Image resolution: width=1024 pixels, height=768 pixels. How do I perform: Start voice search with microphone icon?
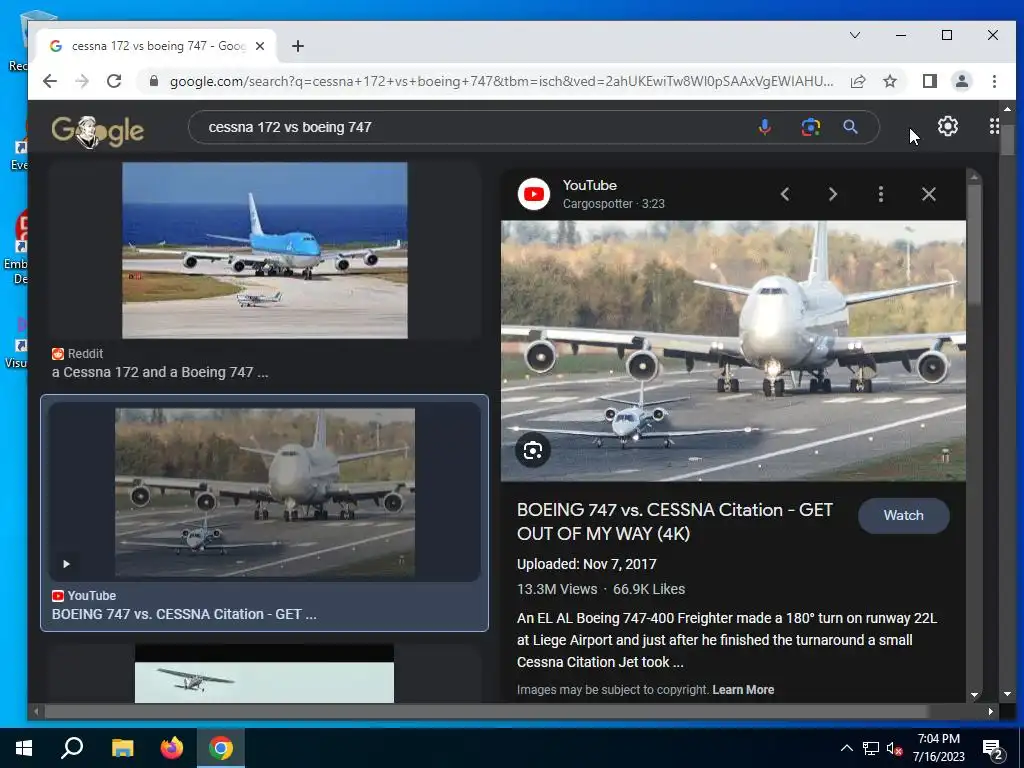[765, 127]
